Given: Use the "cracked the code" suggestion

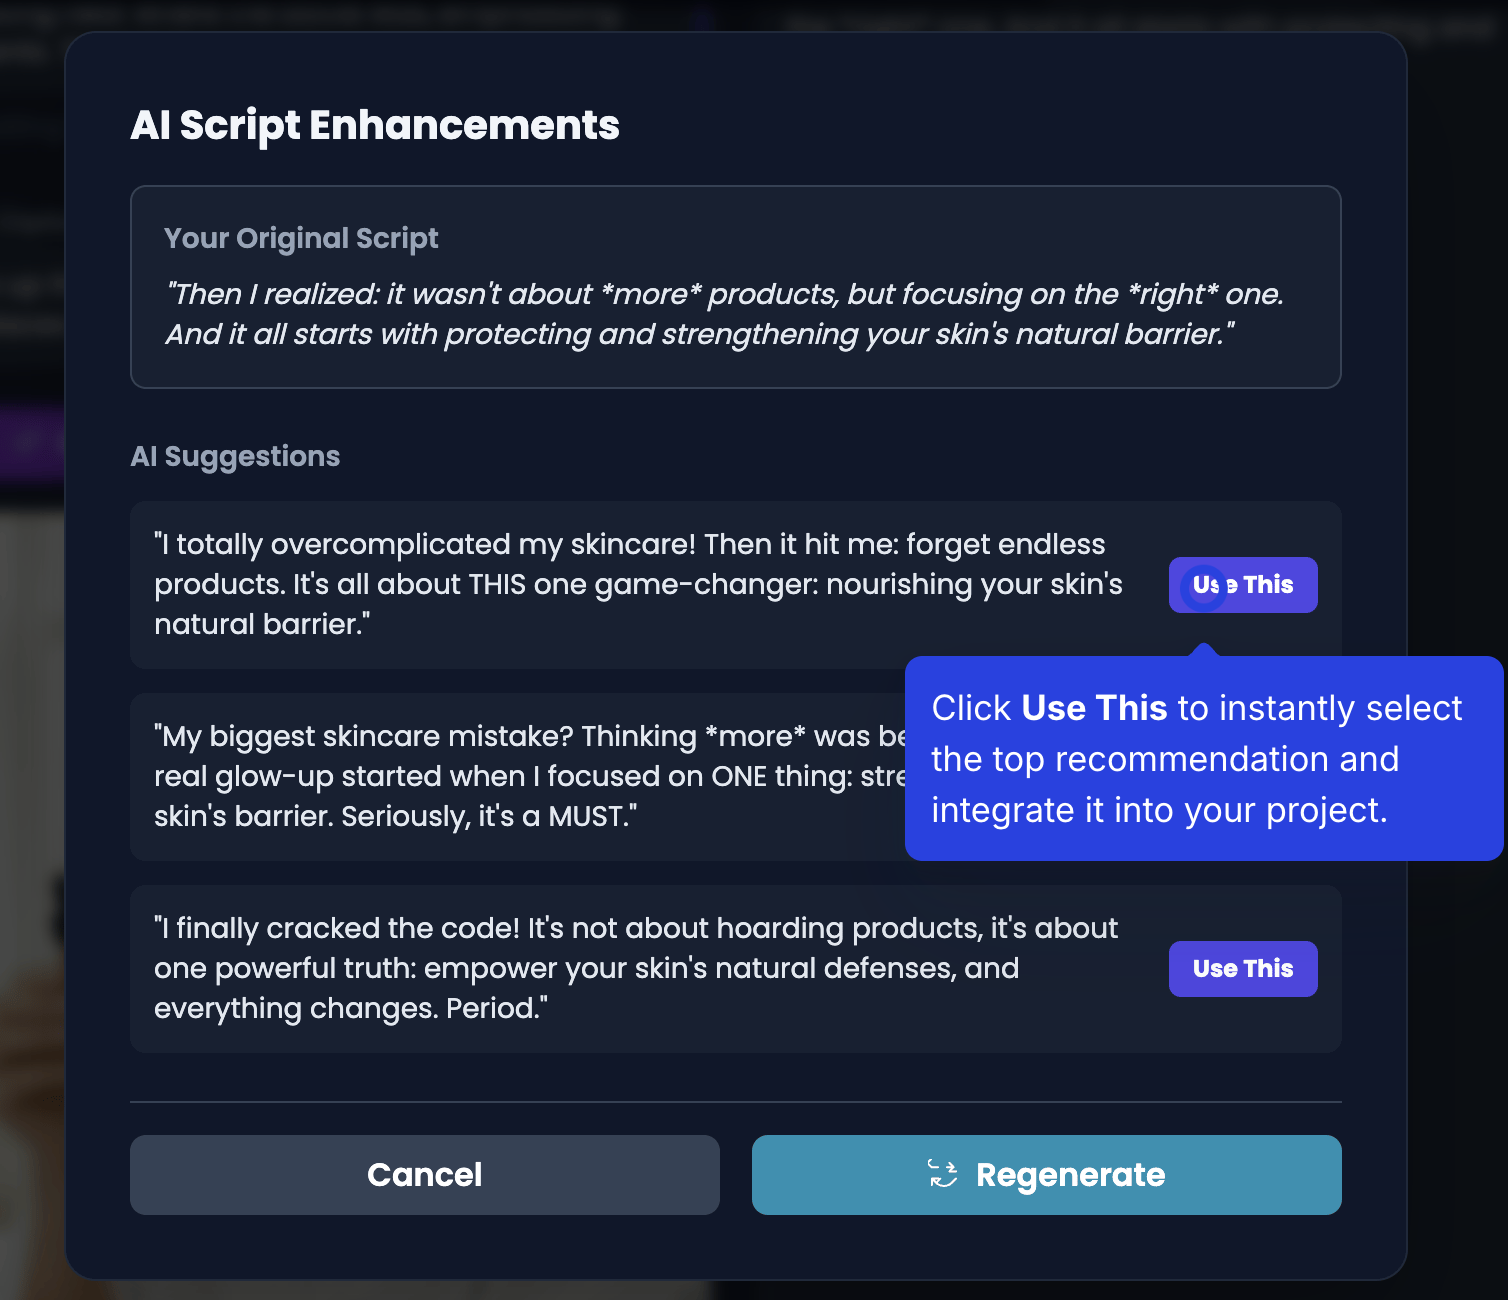Looking at the screenshot, I should coord(1242,969).
